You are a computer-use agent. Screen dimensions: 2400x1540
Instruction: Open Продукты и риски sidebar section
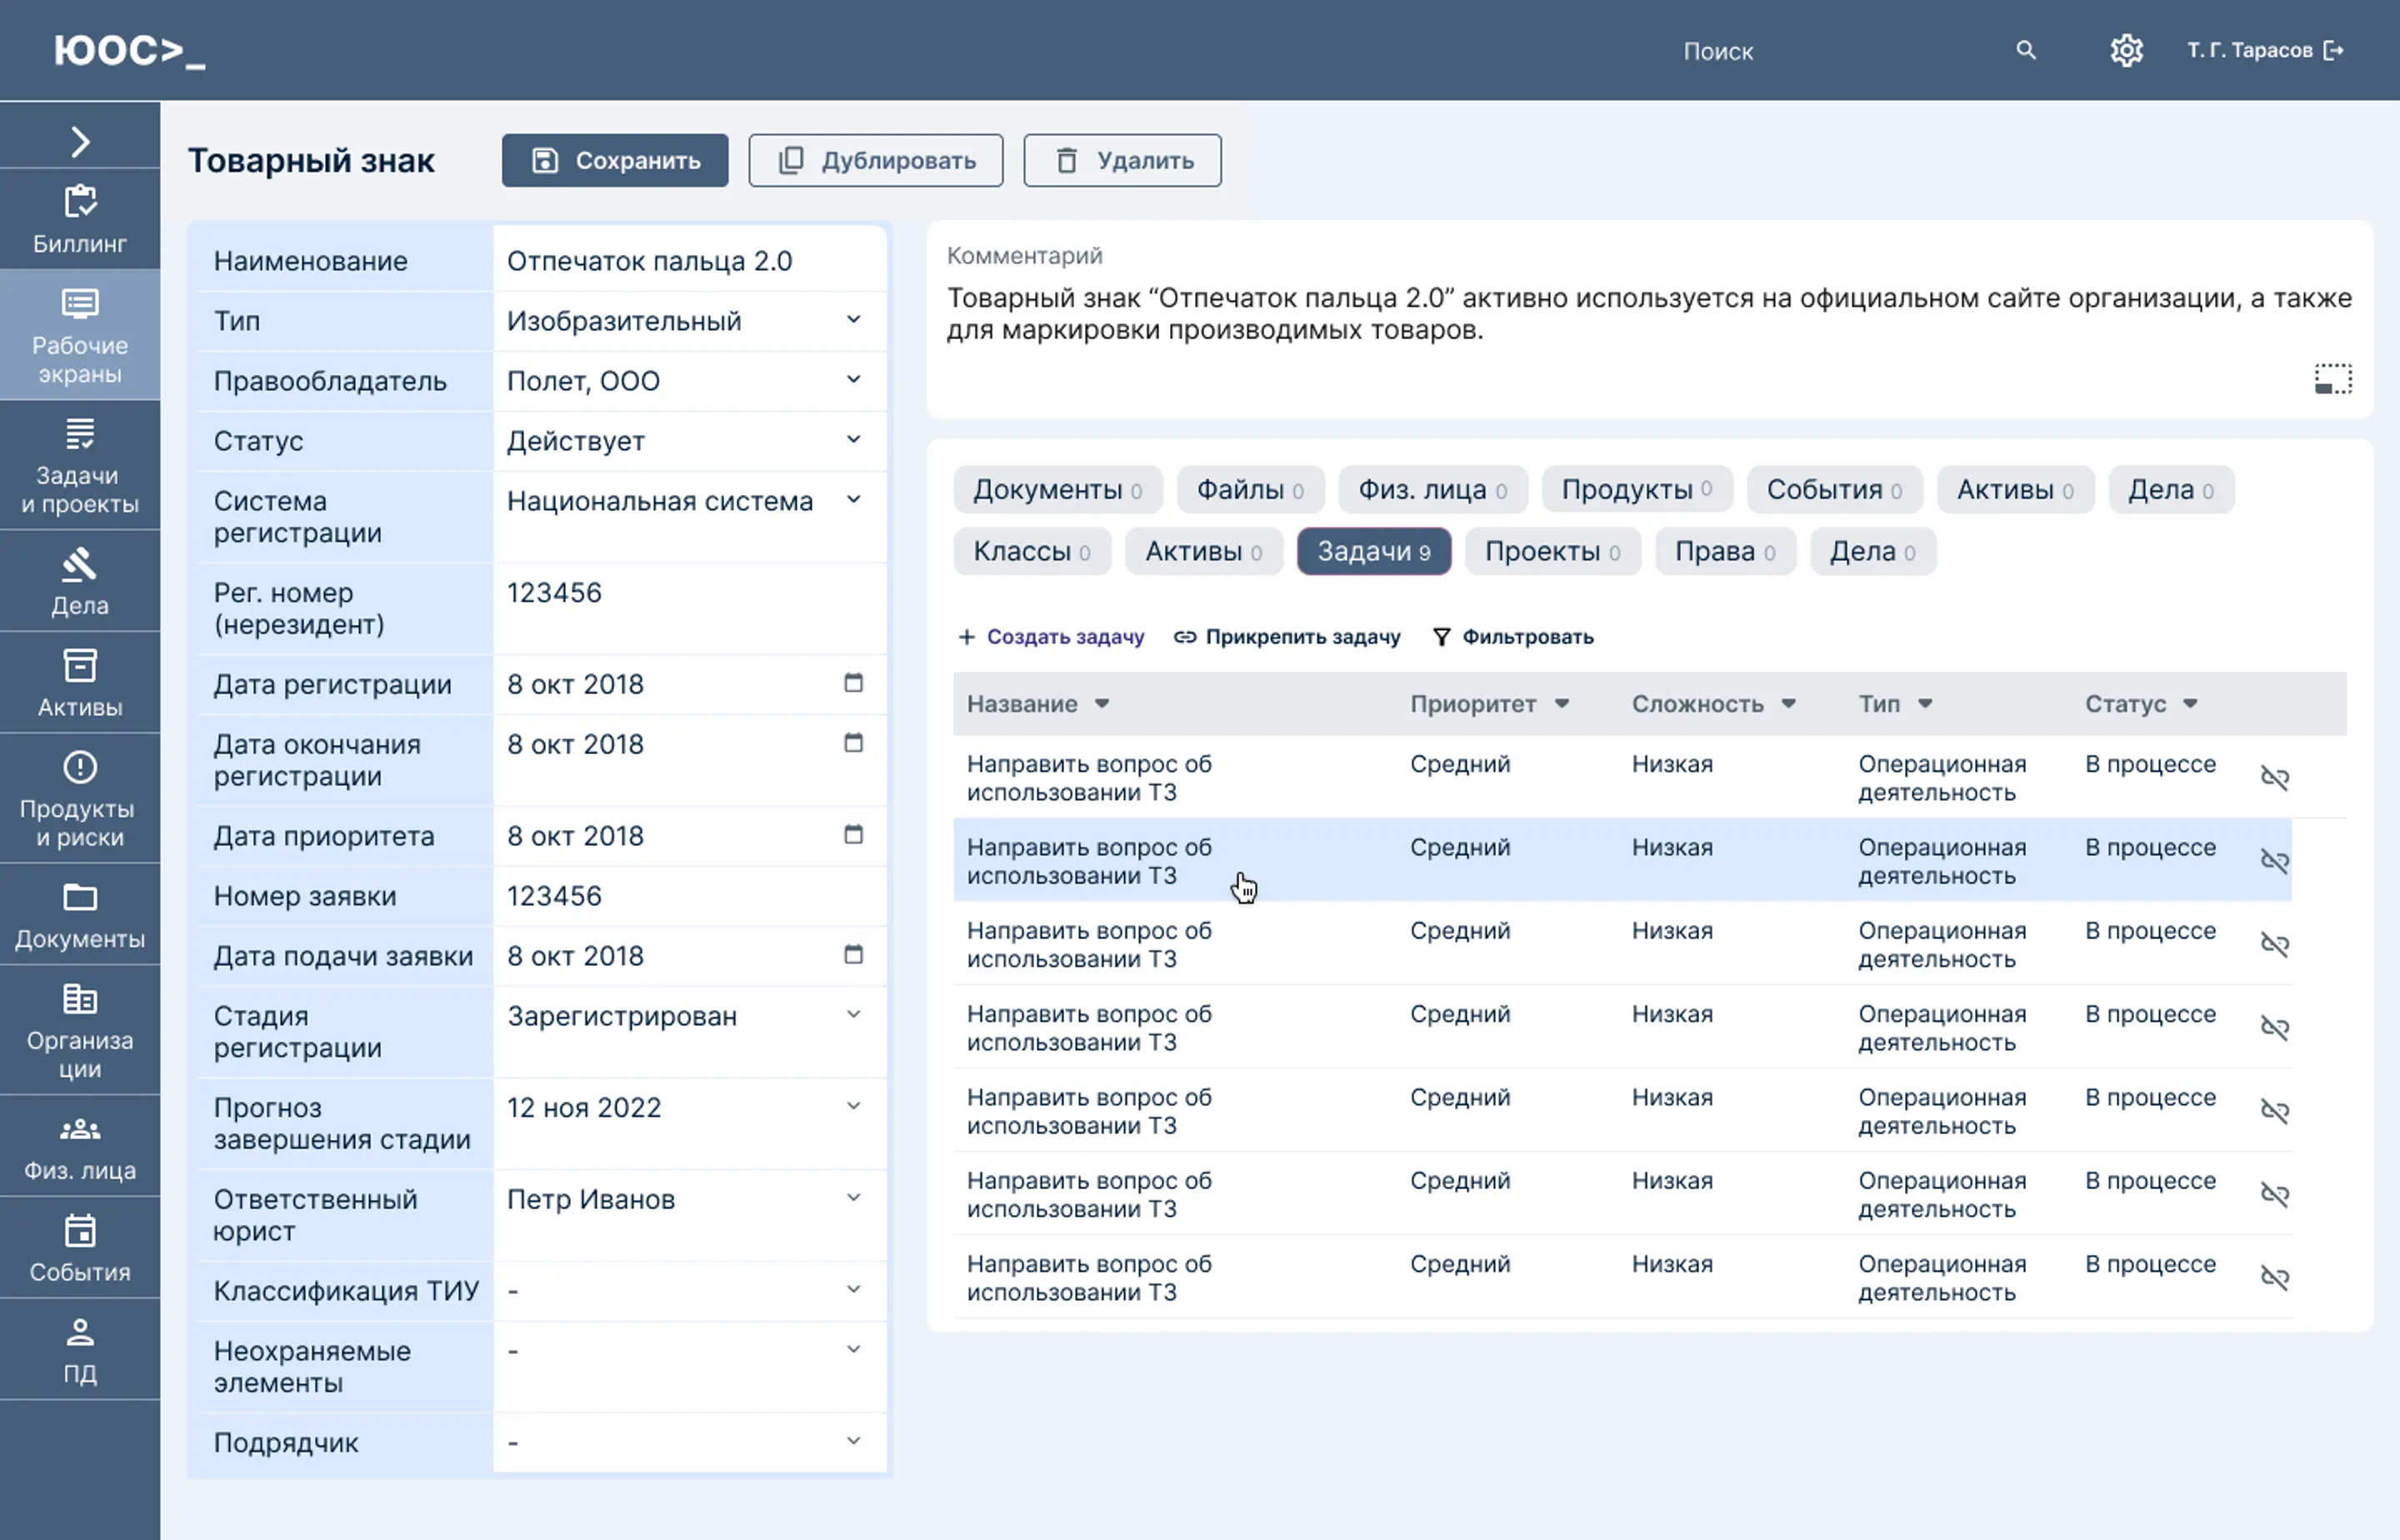[80, 798]
